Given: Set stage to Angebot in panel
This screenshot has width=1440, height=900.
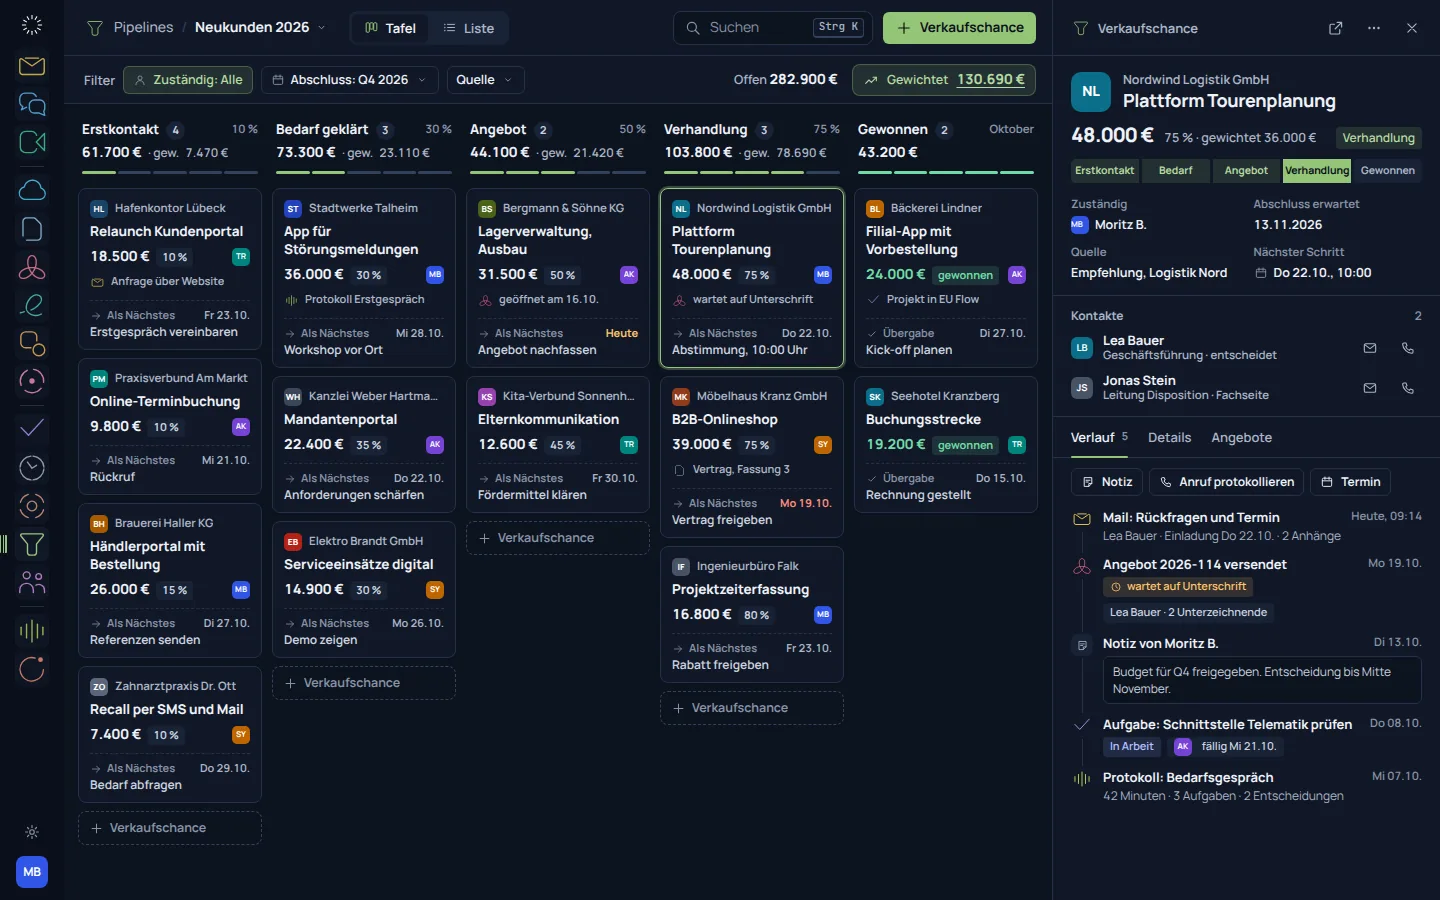Looking at the screenshot, I should click(1246, 171).
